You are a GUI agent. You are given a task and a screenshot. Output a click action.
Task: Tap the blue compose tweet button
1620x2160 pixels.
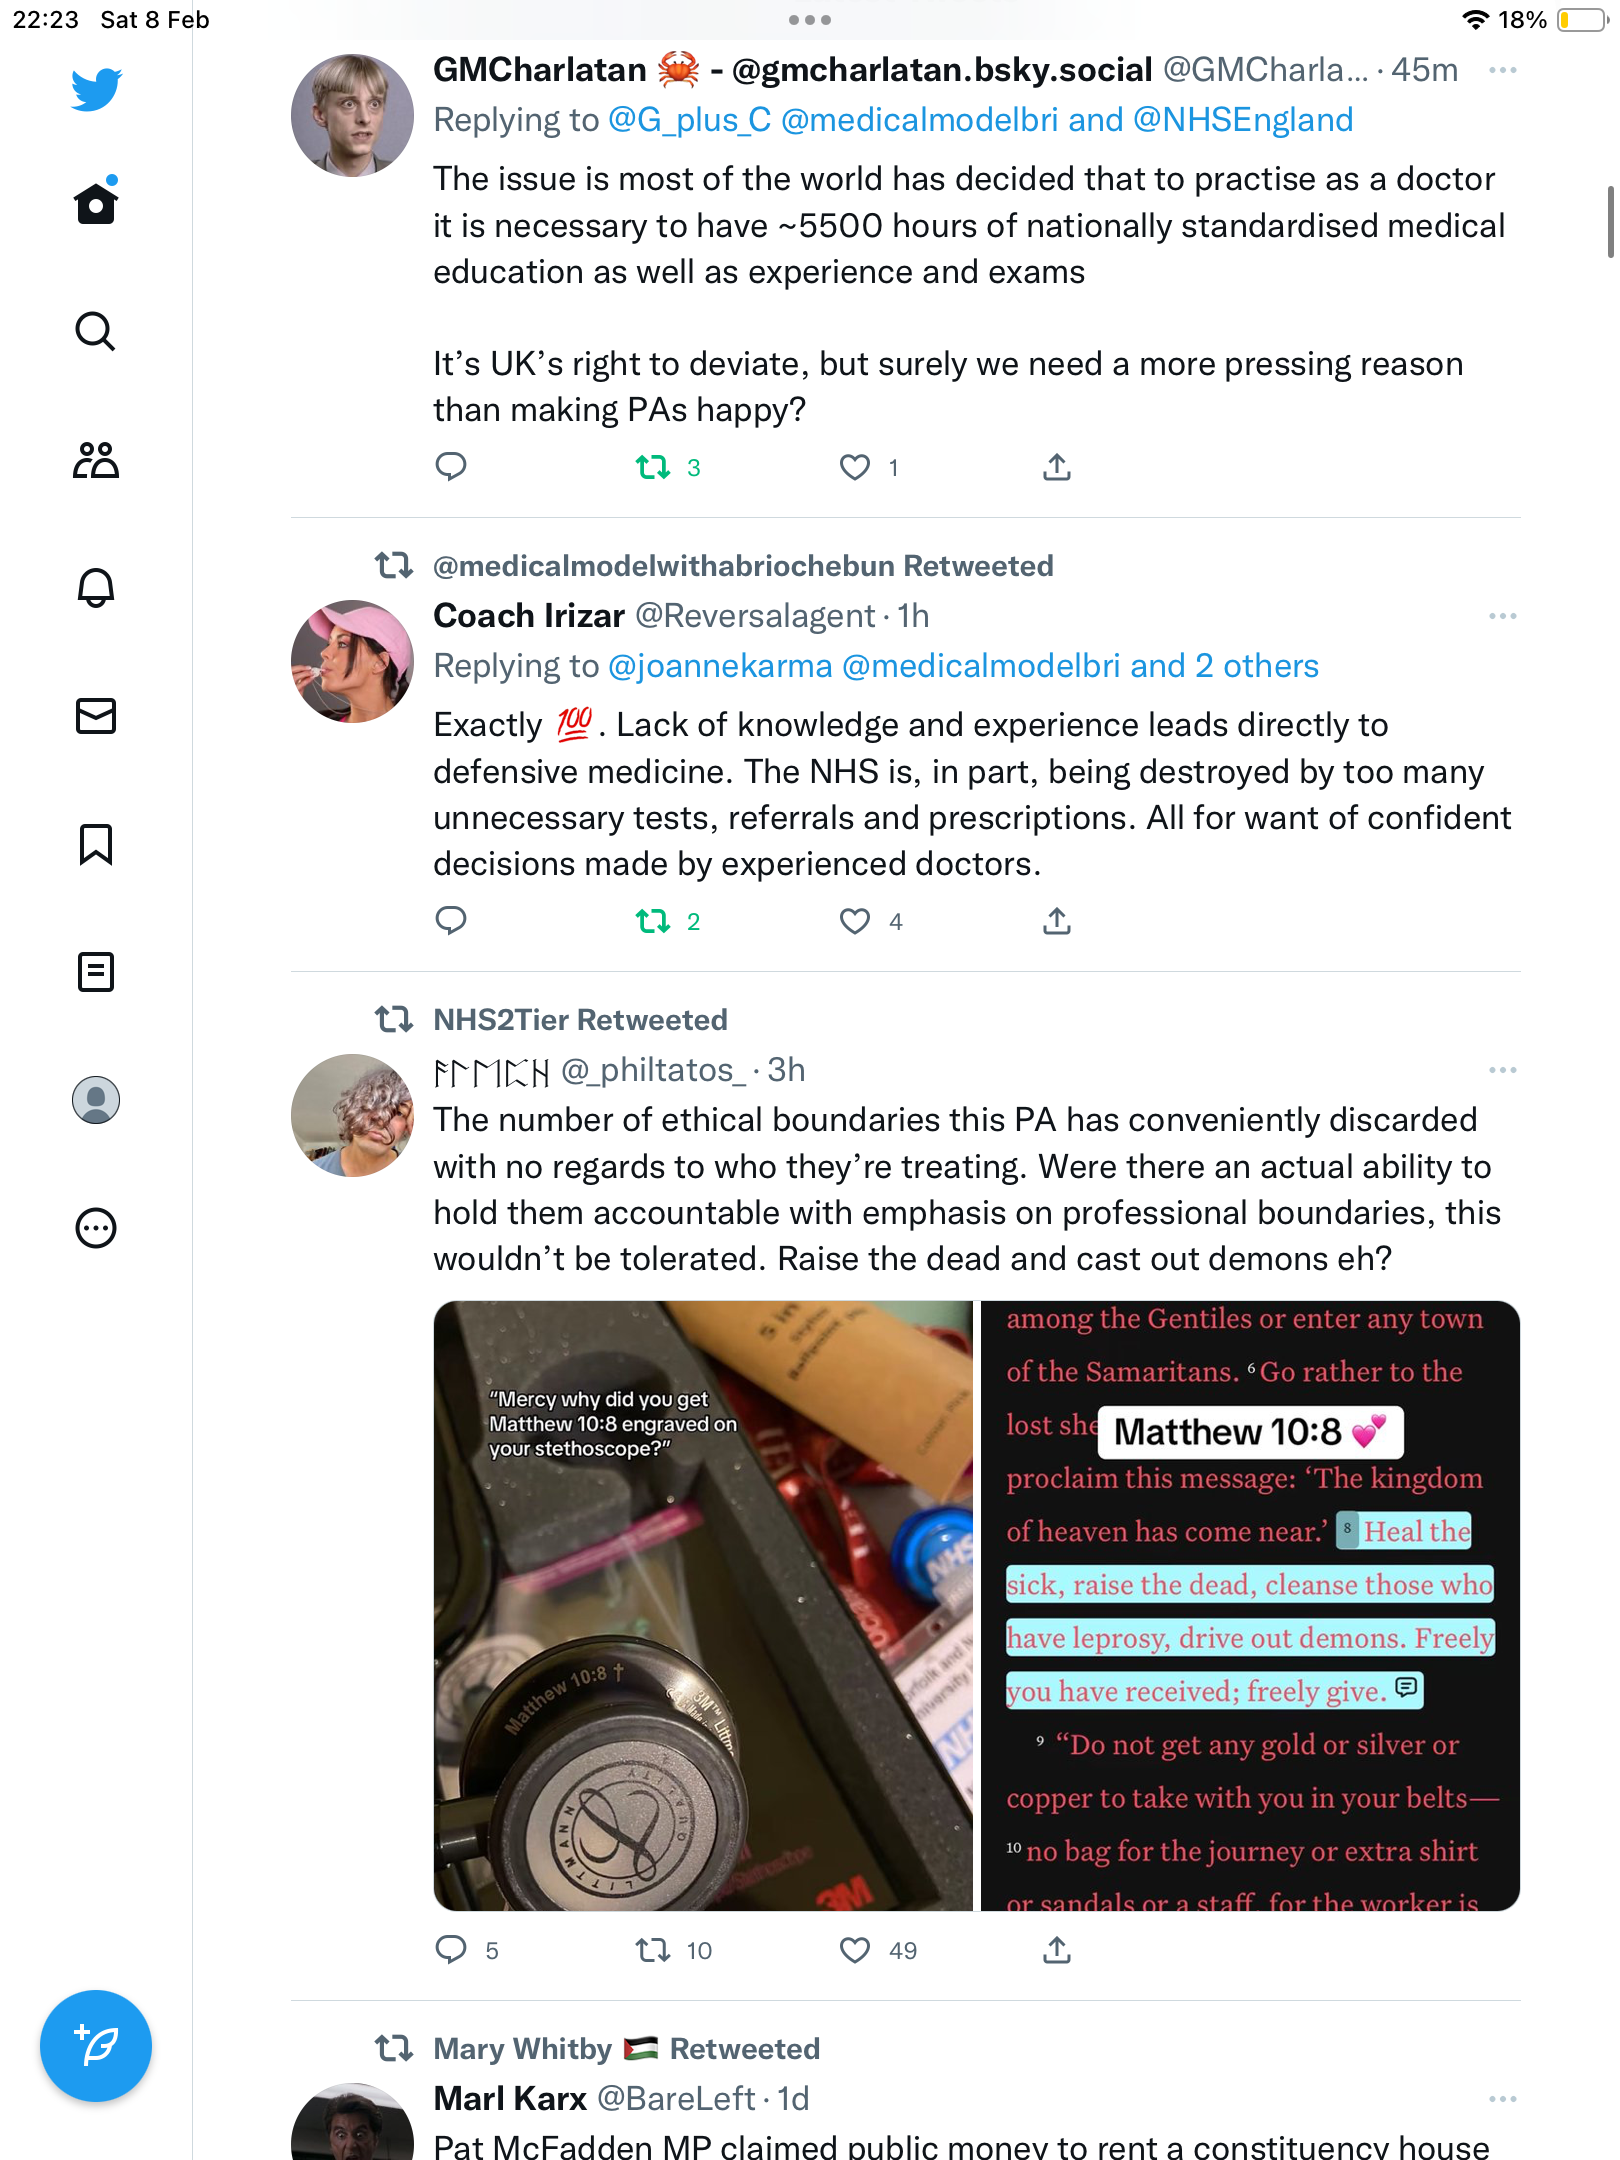(x=96, y=2046)
